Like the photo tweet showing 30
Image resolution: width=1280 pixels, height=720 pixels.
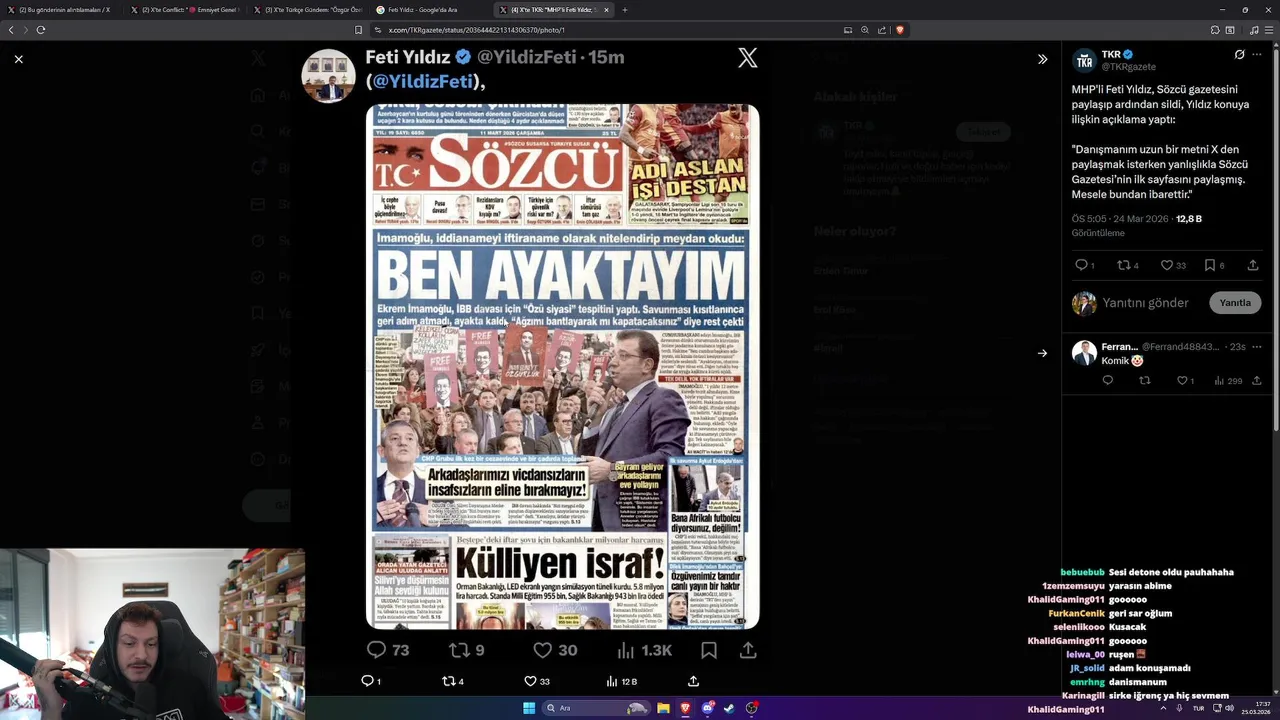(x=555, y=650)
